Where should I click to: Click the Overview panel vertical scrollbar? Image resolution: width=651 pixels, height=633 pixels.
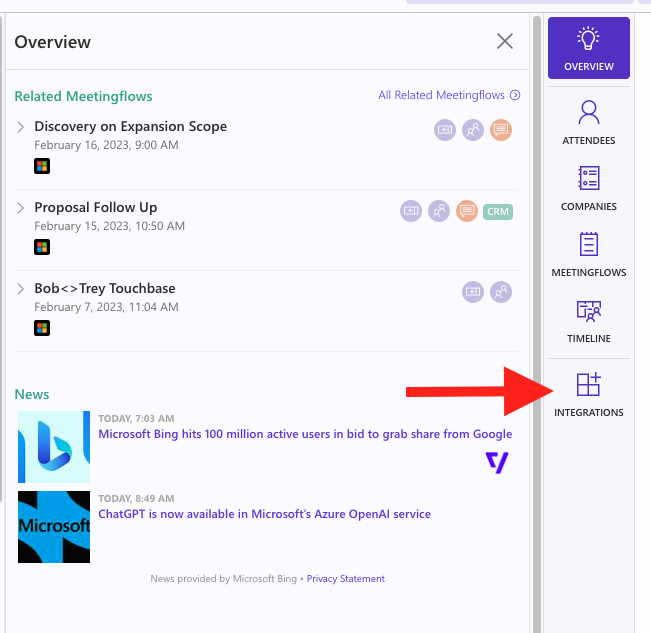537,324
